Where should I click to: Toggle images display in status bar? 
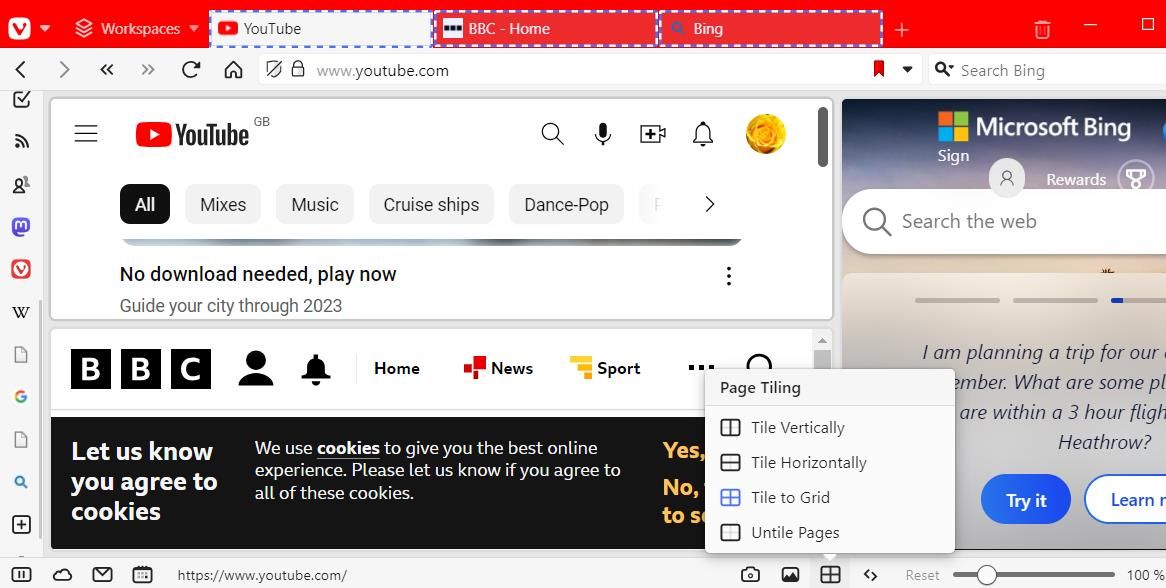(x=790, y=575)
